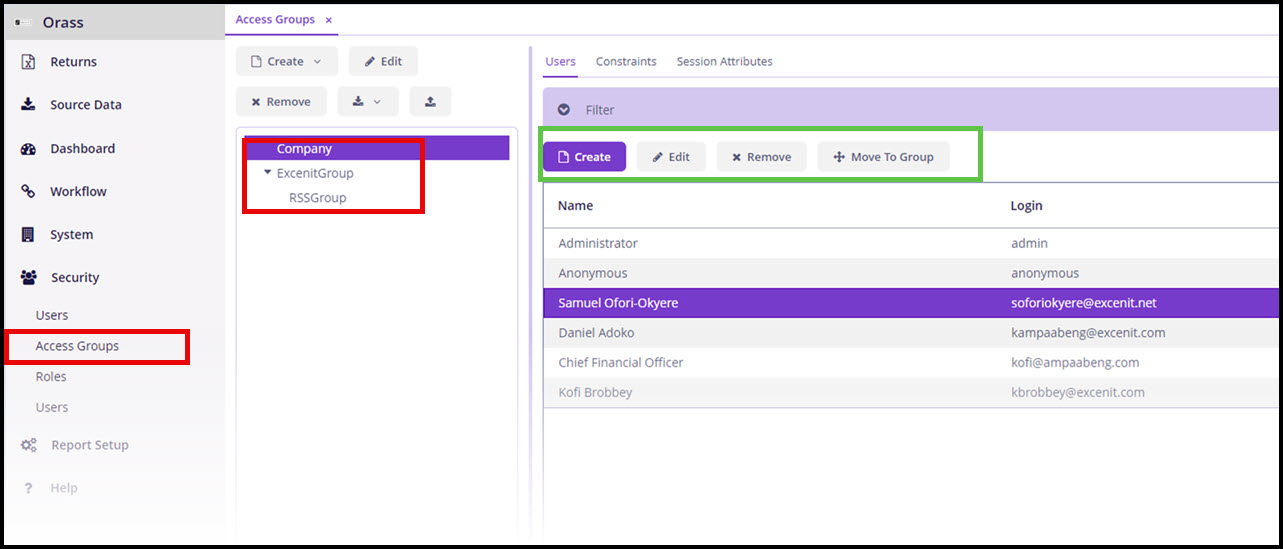Click the Help question mark icon
Image resolution: width=1283 pixels, height=549 pixels.
coord(28,488)
